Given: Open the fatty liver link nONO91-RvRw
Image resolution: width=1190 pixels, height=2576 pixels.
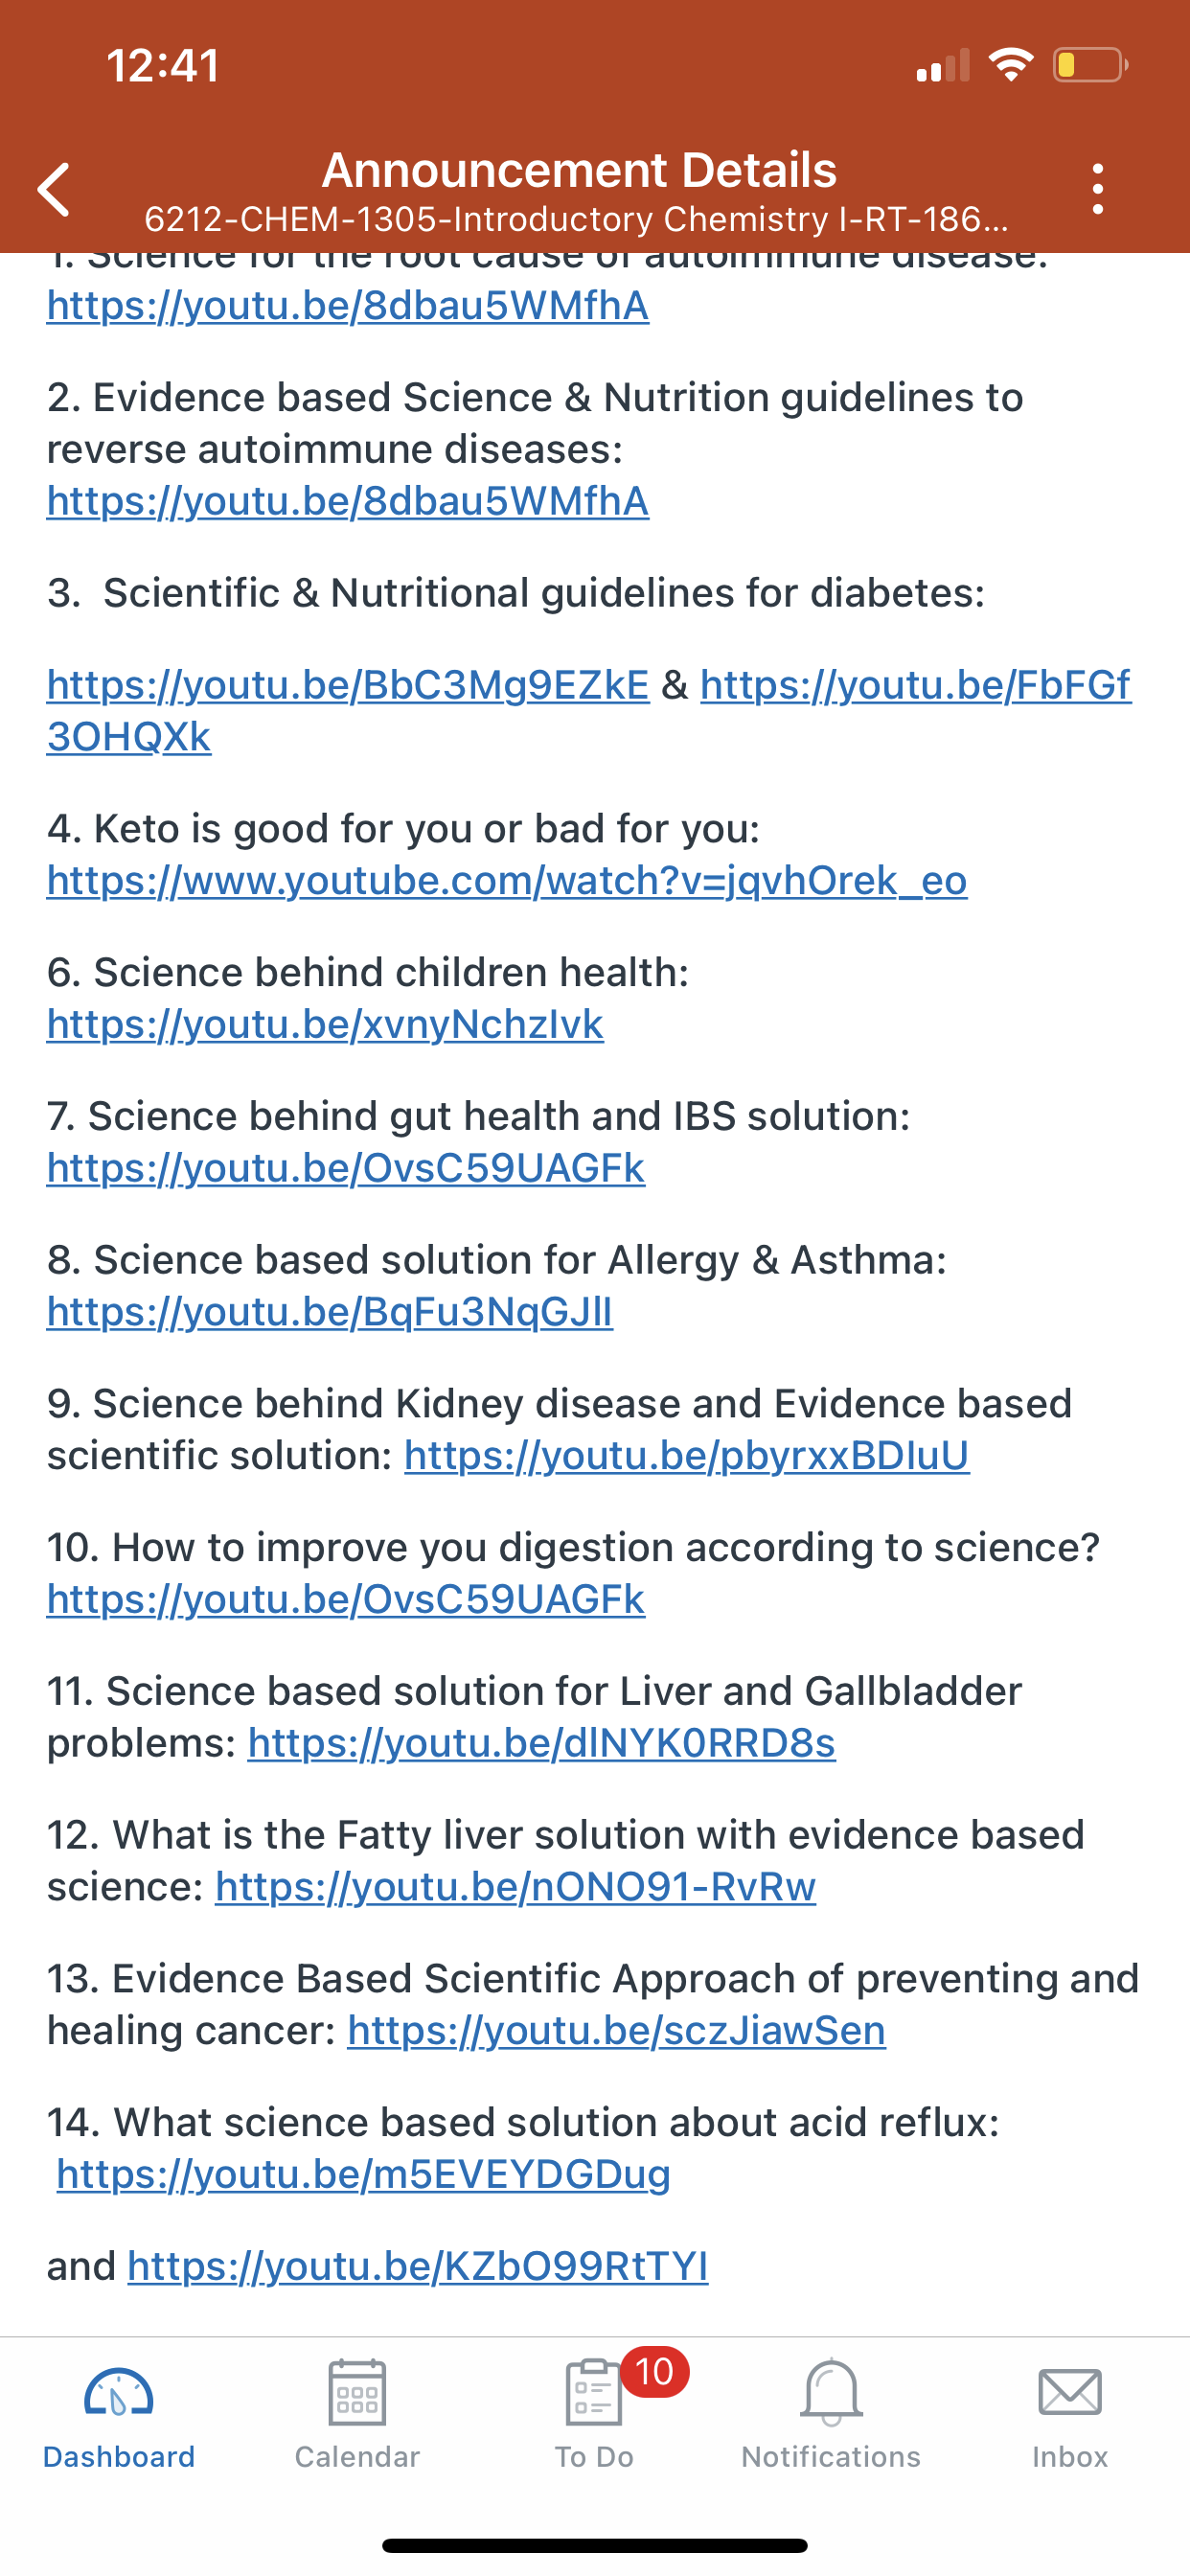Looking at the screenshot, I should [x=516, y=1888].
